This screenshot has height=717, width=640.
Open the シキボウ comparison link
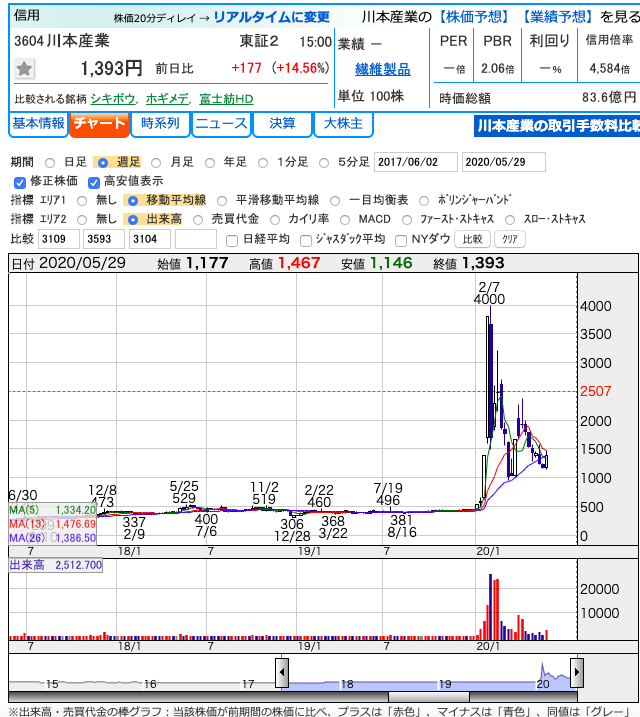click(x=113, y=99)
